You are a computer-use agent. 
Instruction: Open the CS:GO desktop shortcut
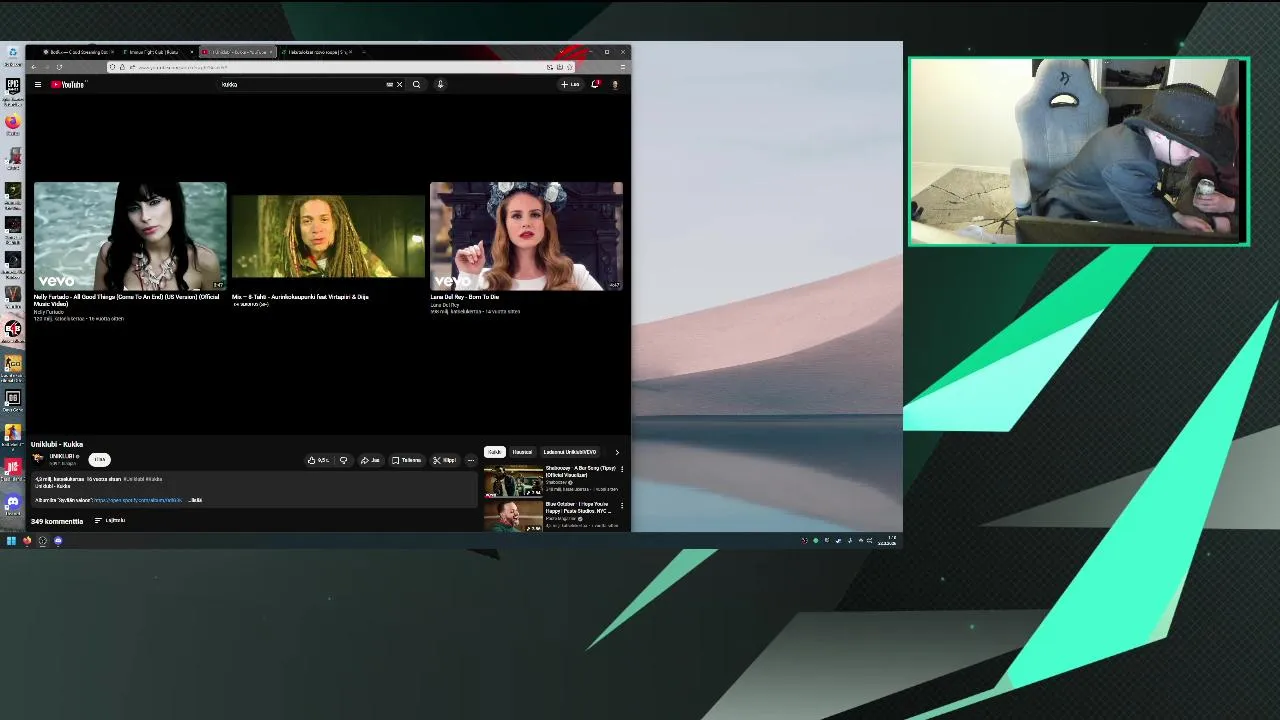pyautogui.click(x=12, y=365)
